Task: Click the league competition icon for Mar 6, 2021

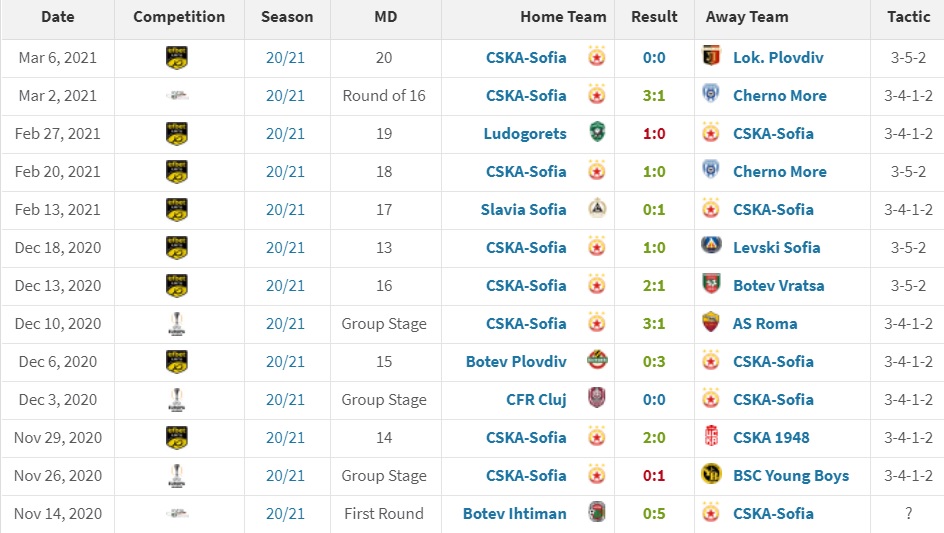Action: (177, 57)
